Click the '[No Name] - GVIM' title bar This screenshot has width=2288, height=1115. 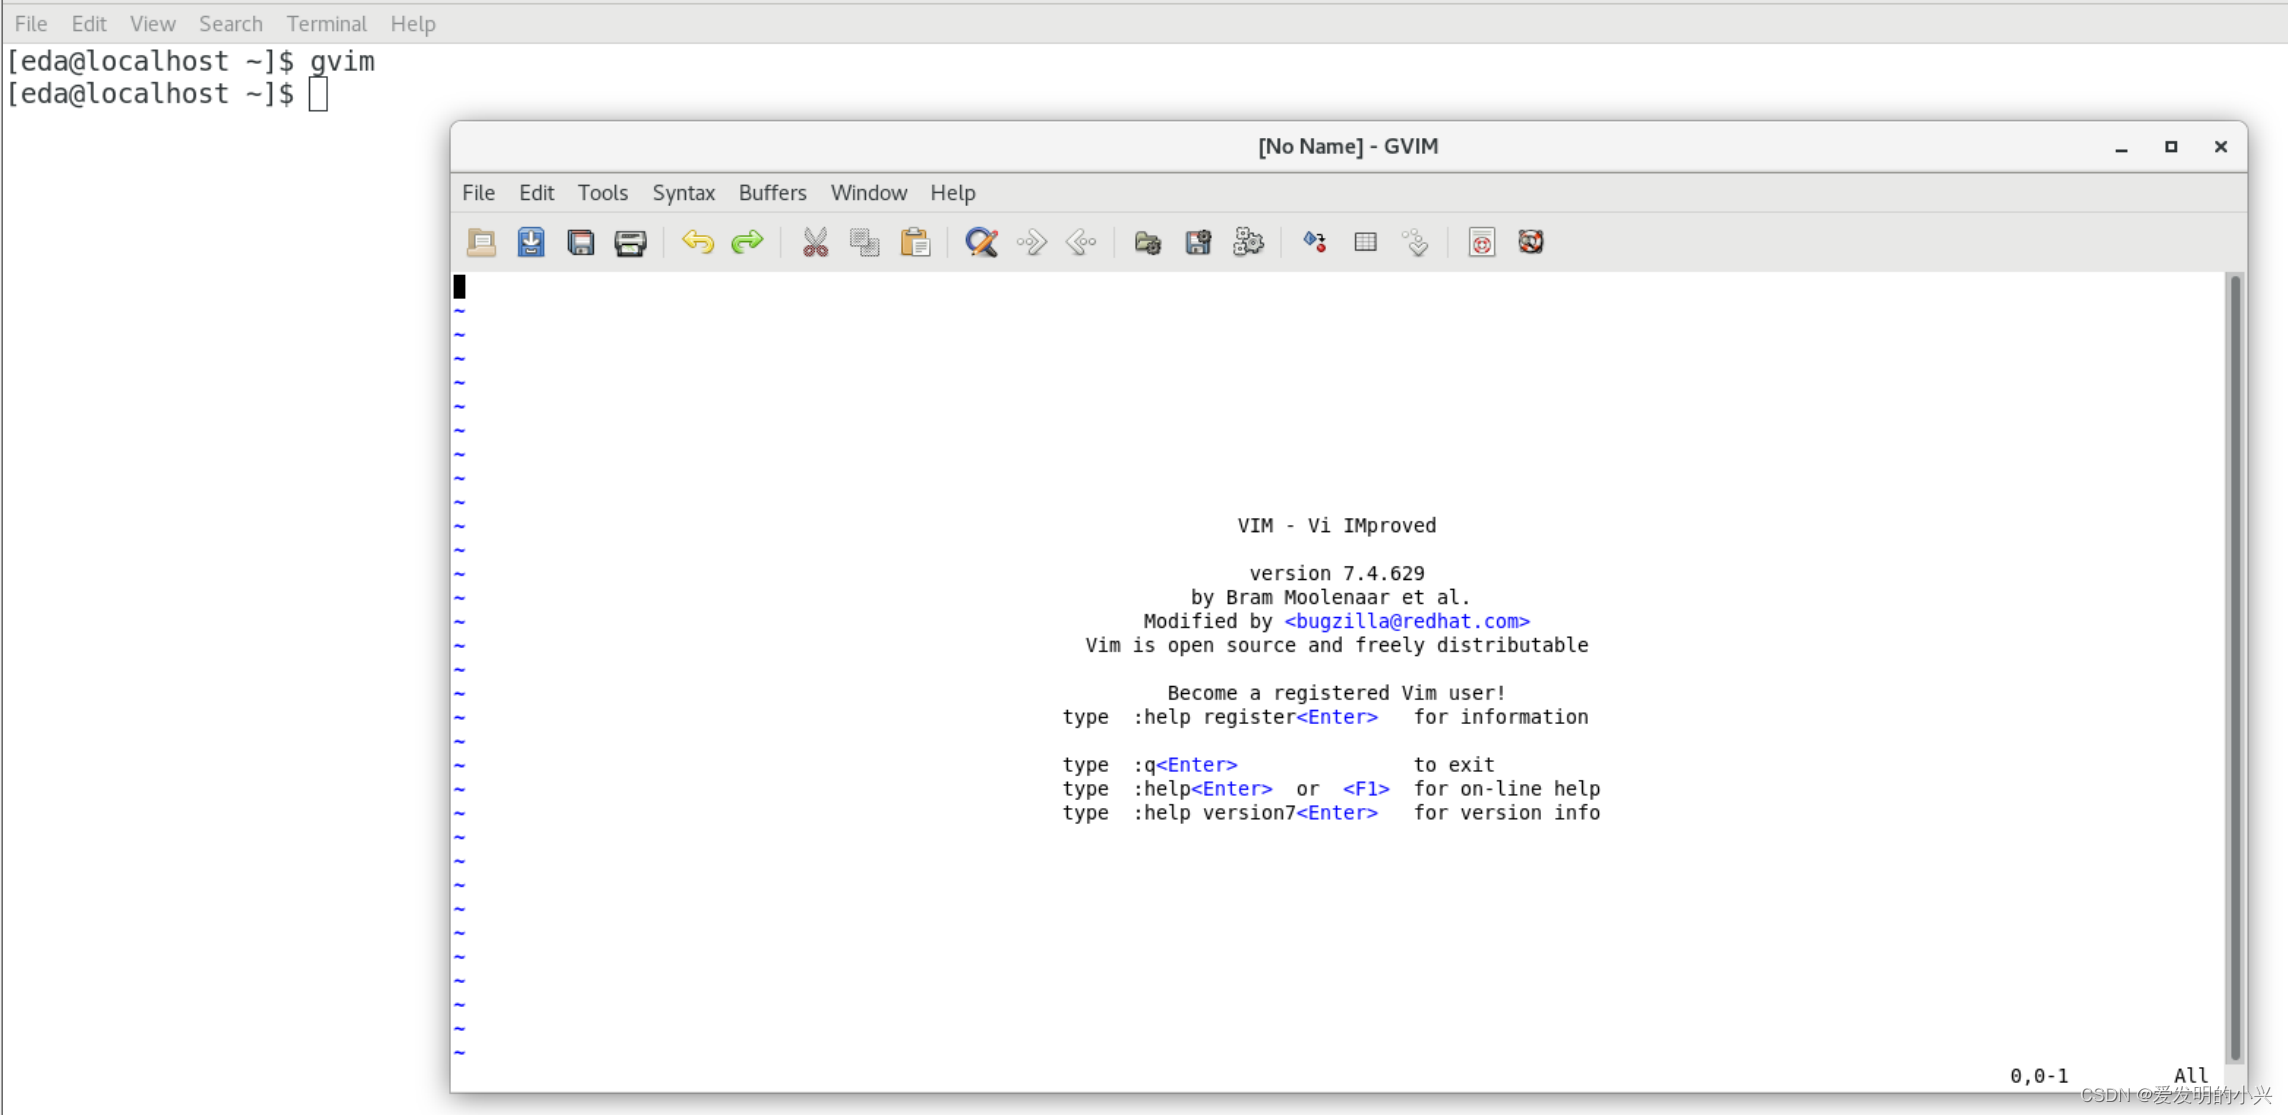coord(1348,147)
